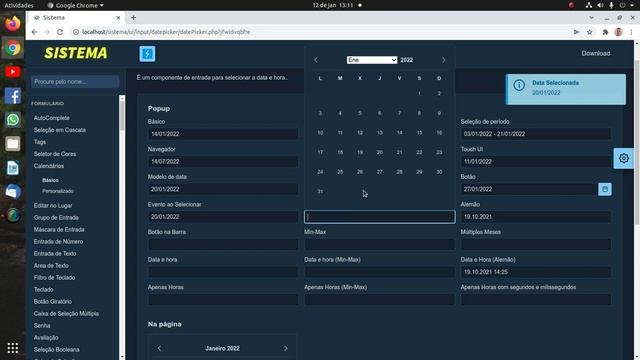This screenshot has height=360, width=640.
Task: Open AutoComplete in the sidebar
Action: point(51,118)
